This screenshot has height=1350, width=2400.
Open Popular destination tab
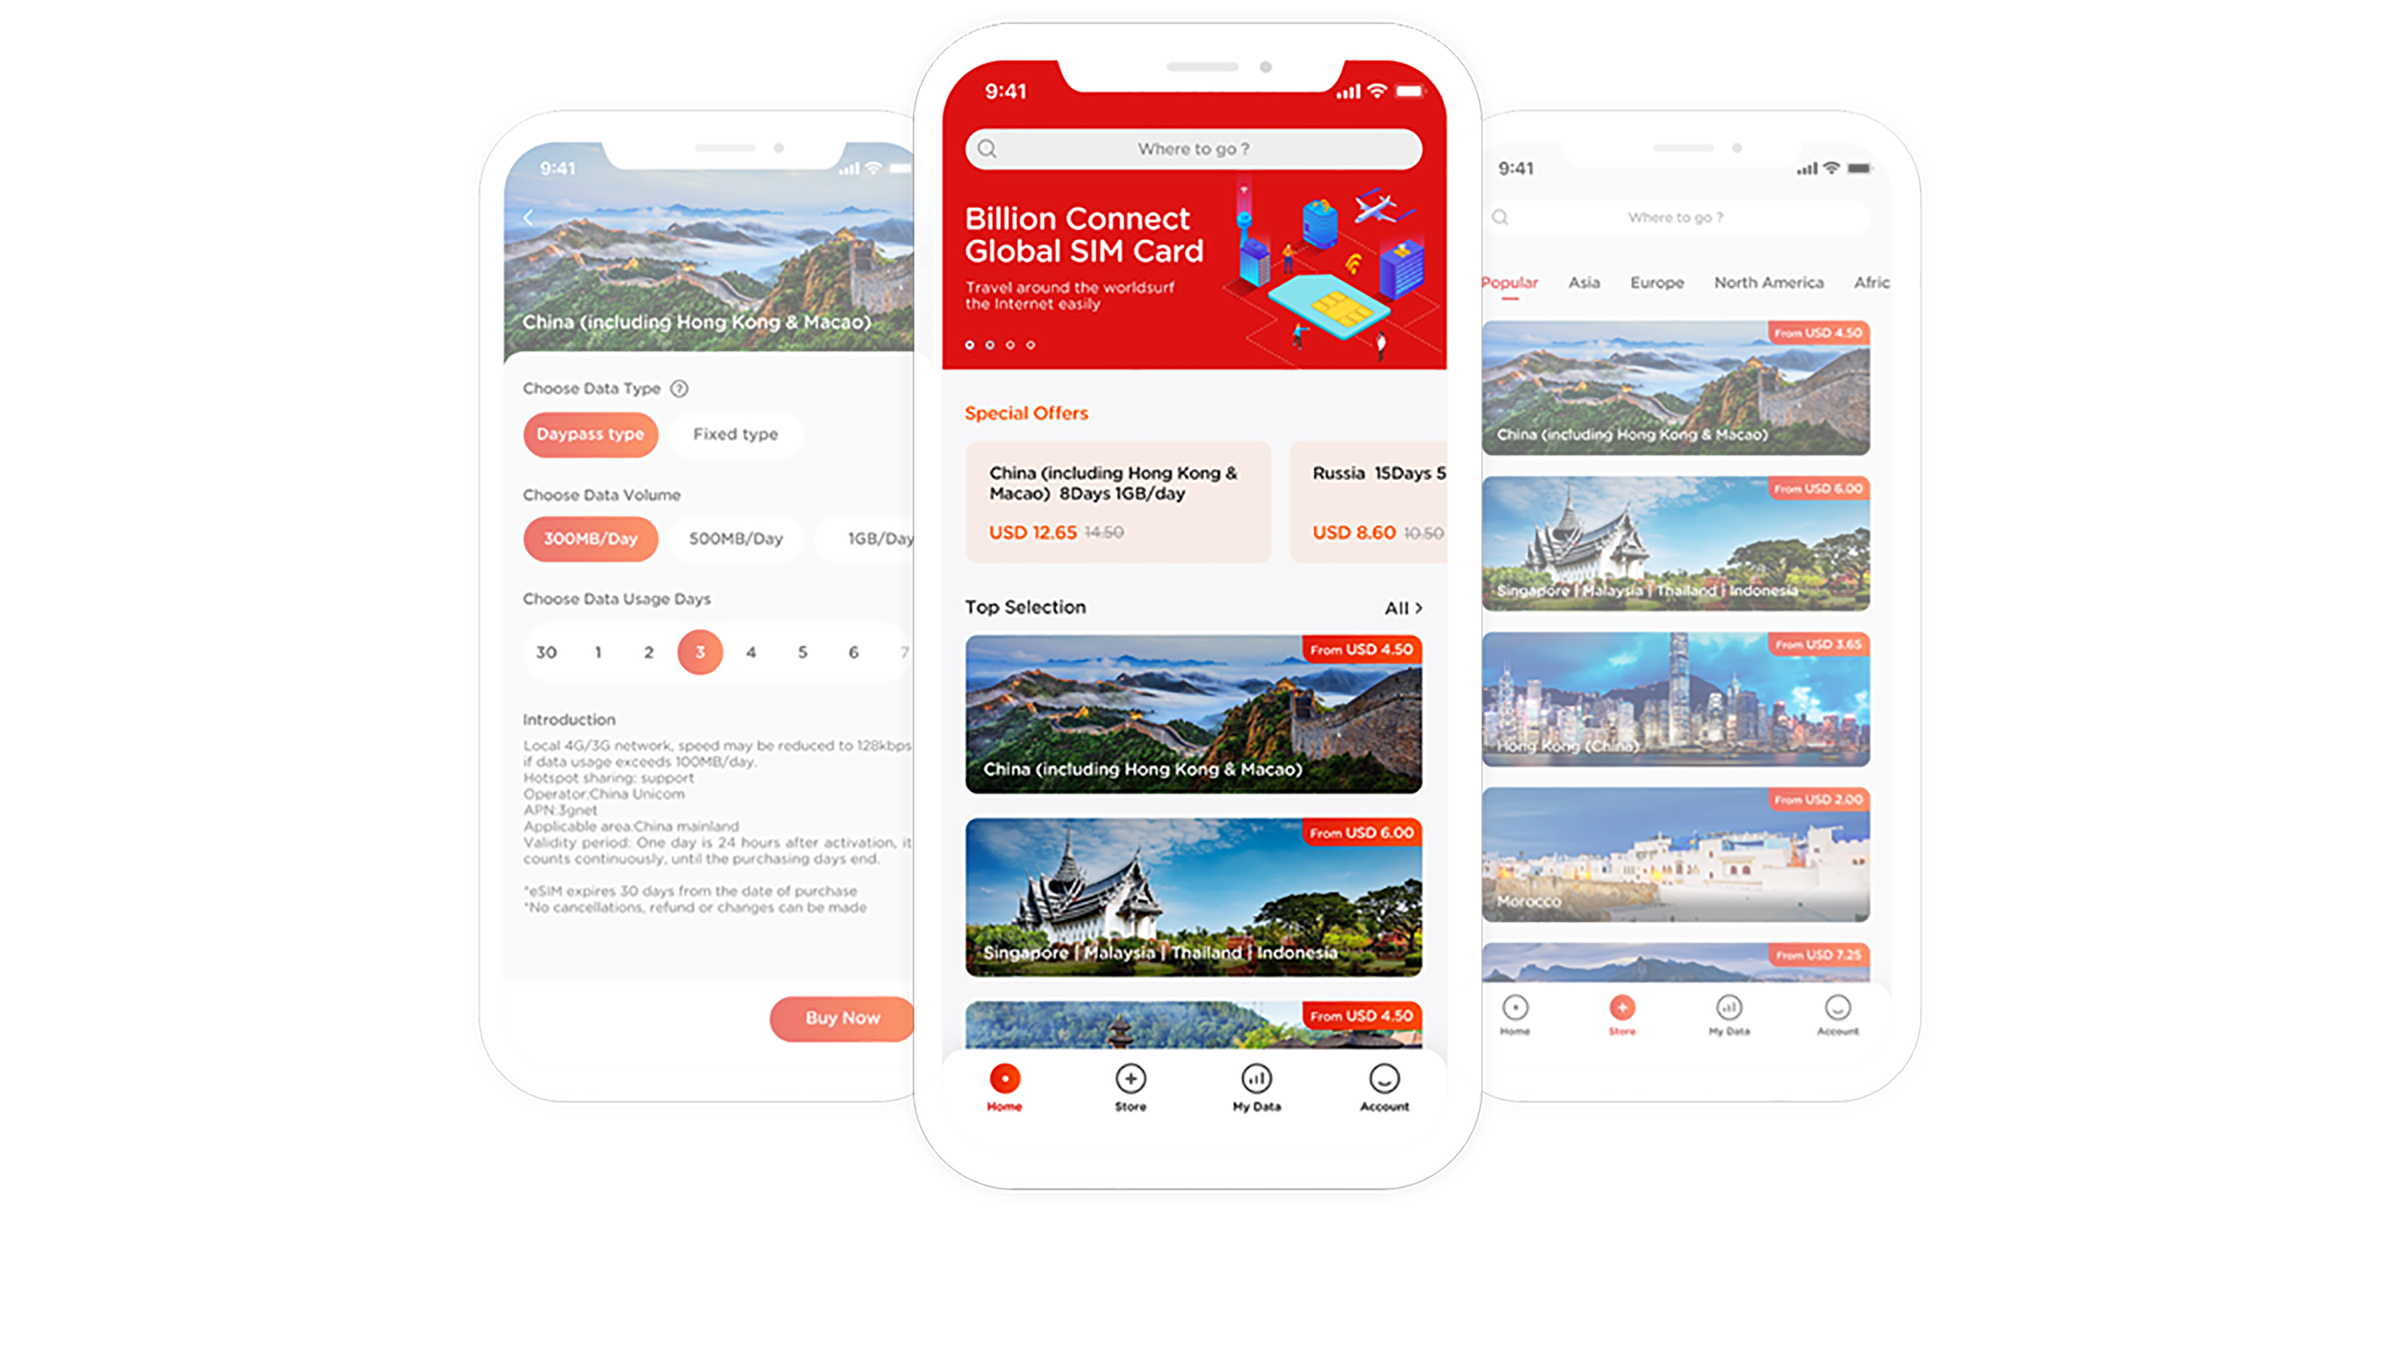(x=1510, y=280)
